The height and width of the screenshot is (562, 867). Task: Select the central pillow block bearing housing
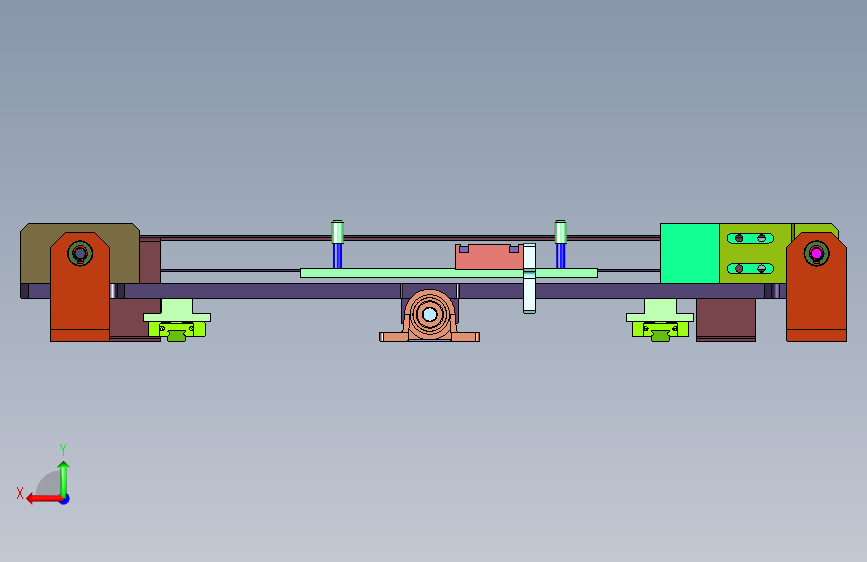[430, 316]
